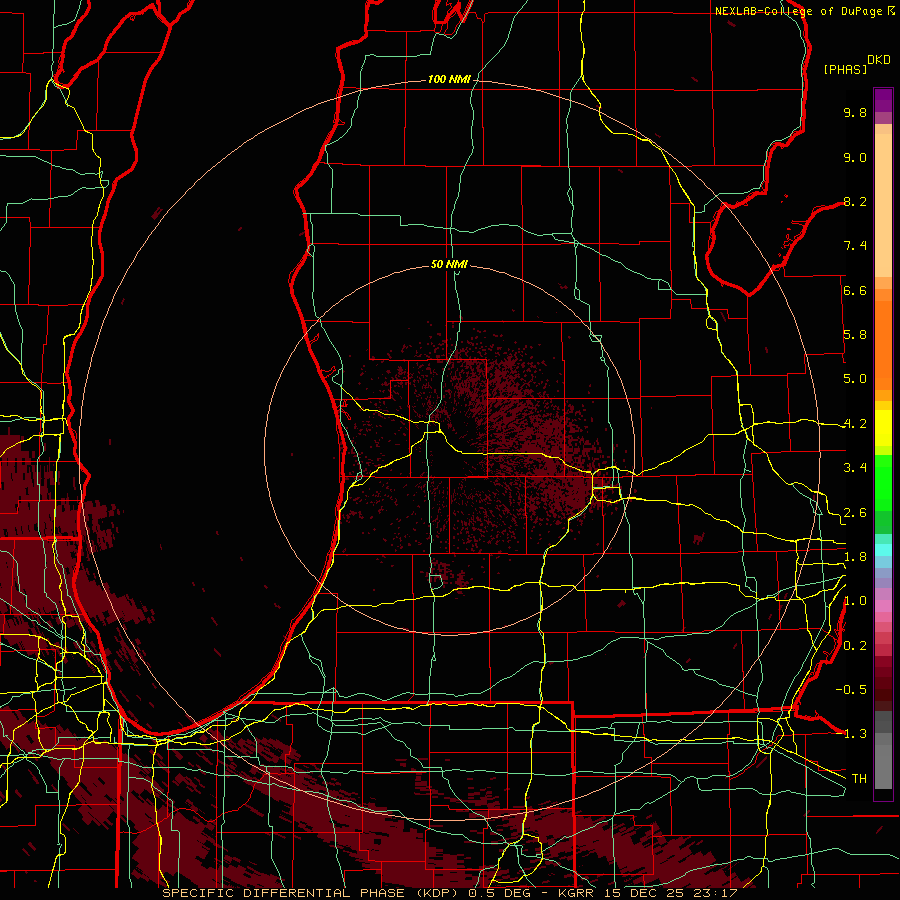The width and height of the screenshot is (900, 900).
Task: Click the bright green segment of the color bar
Action: point(883,483)
